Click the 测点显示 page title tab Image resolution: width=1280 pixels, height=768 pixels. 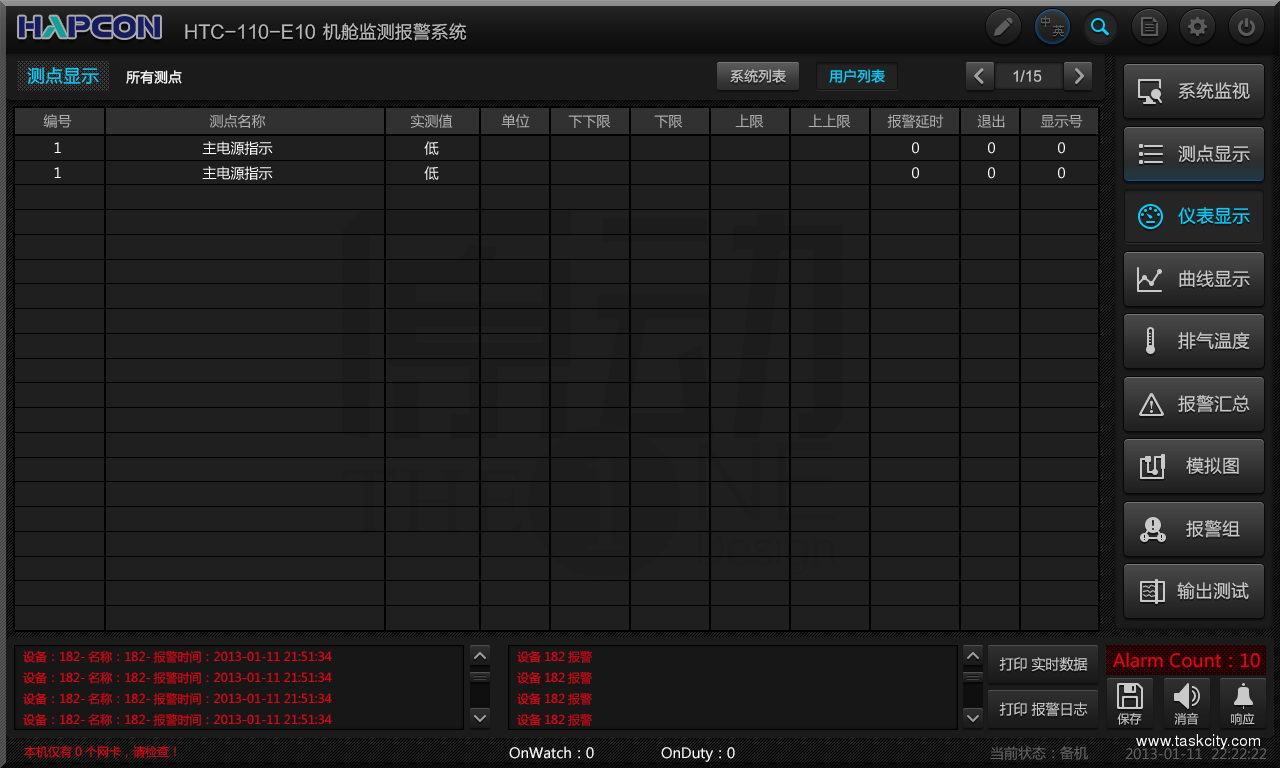63,76
